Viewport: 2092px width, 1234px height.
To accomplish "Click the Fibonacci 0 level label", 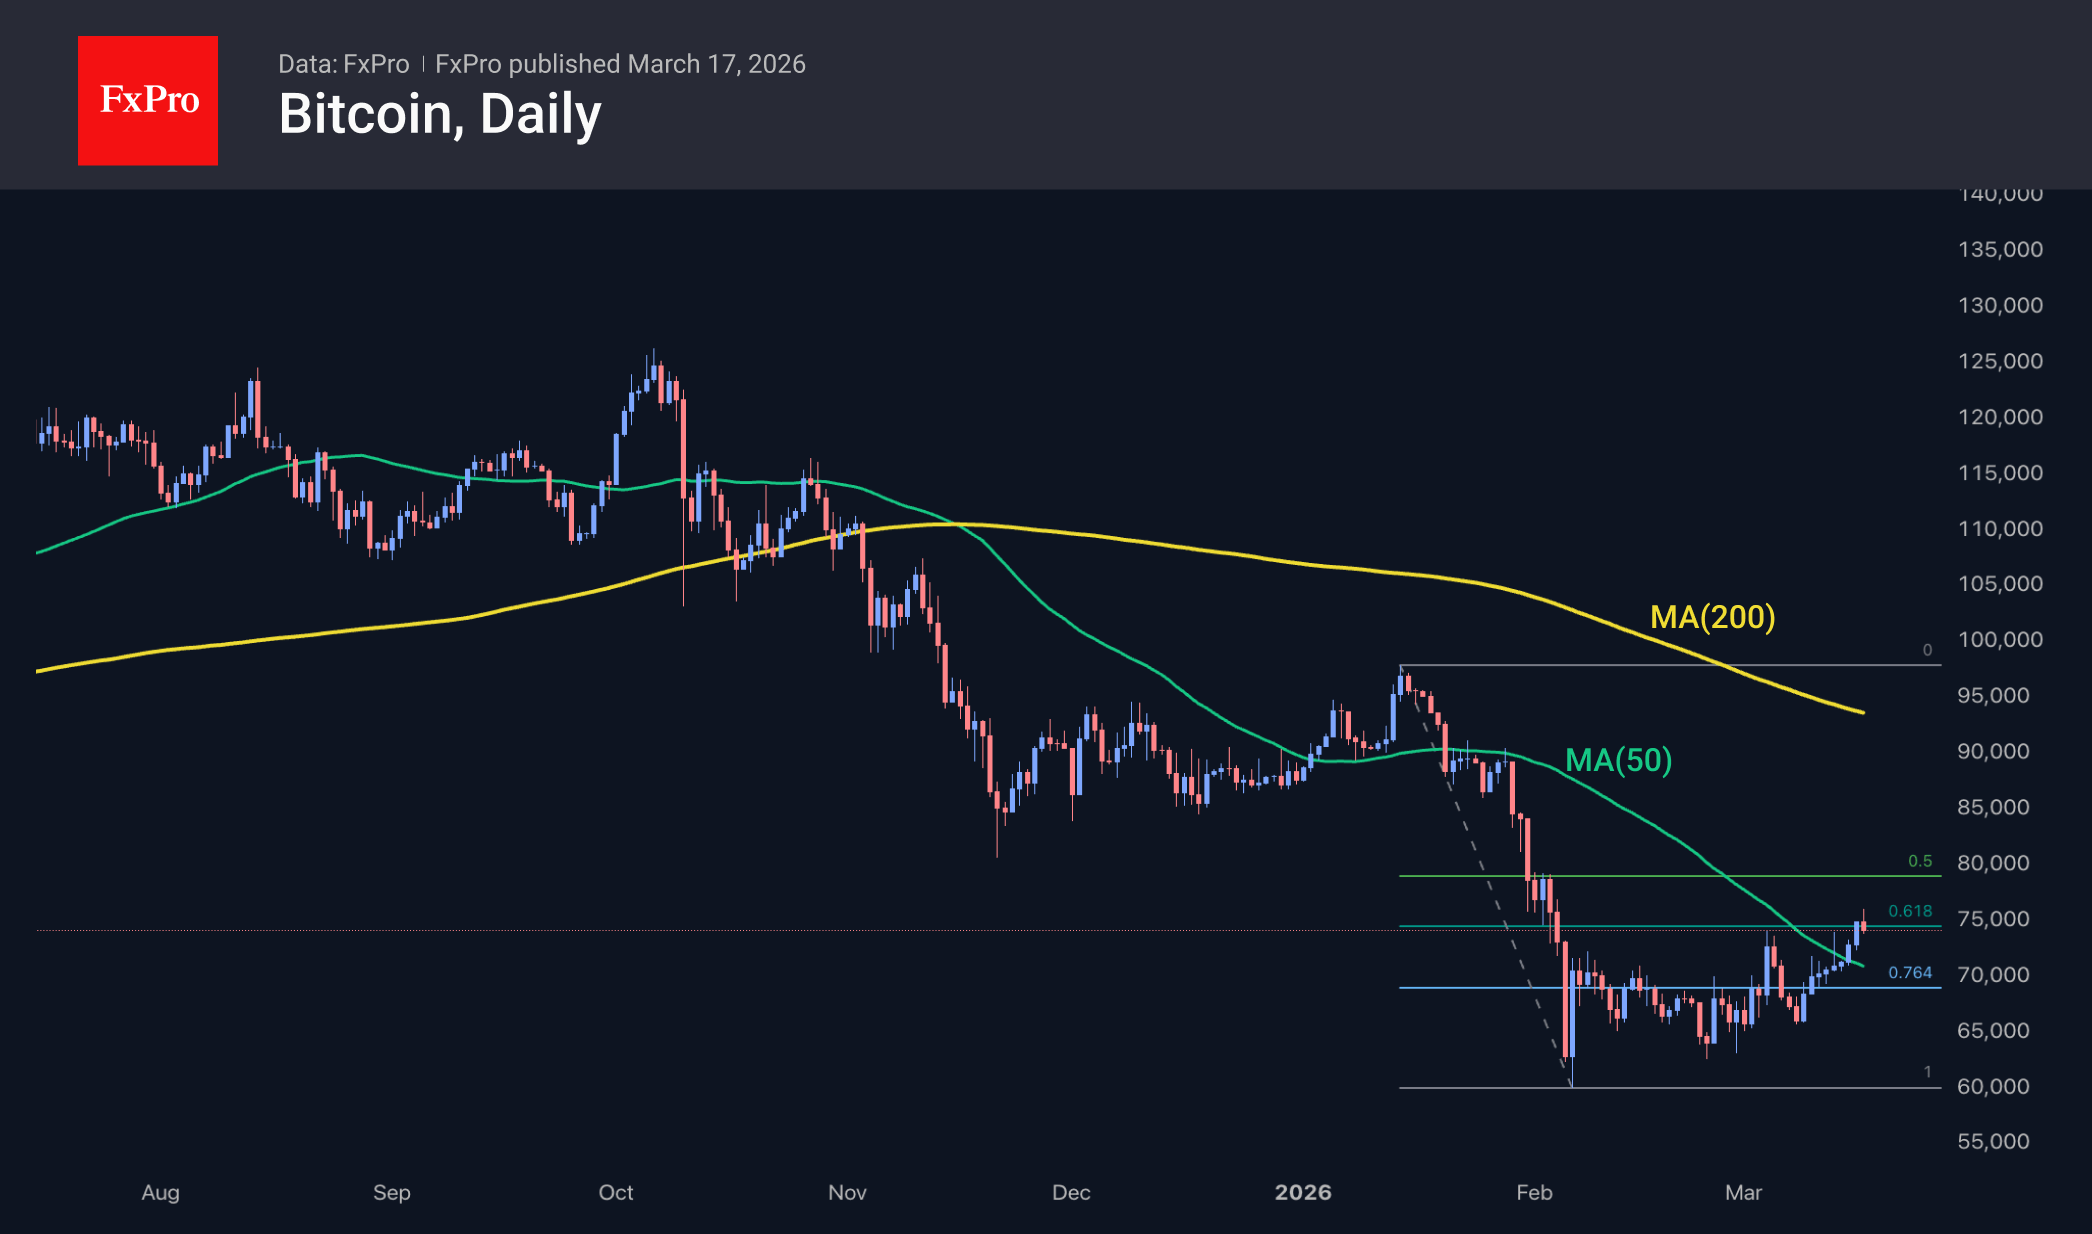I will coord(1927,650).
